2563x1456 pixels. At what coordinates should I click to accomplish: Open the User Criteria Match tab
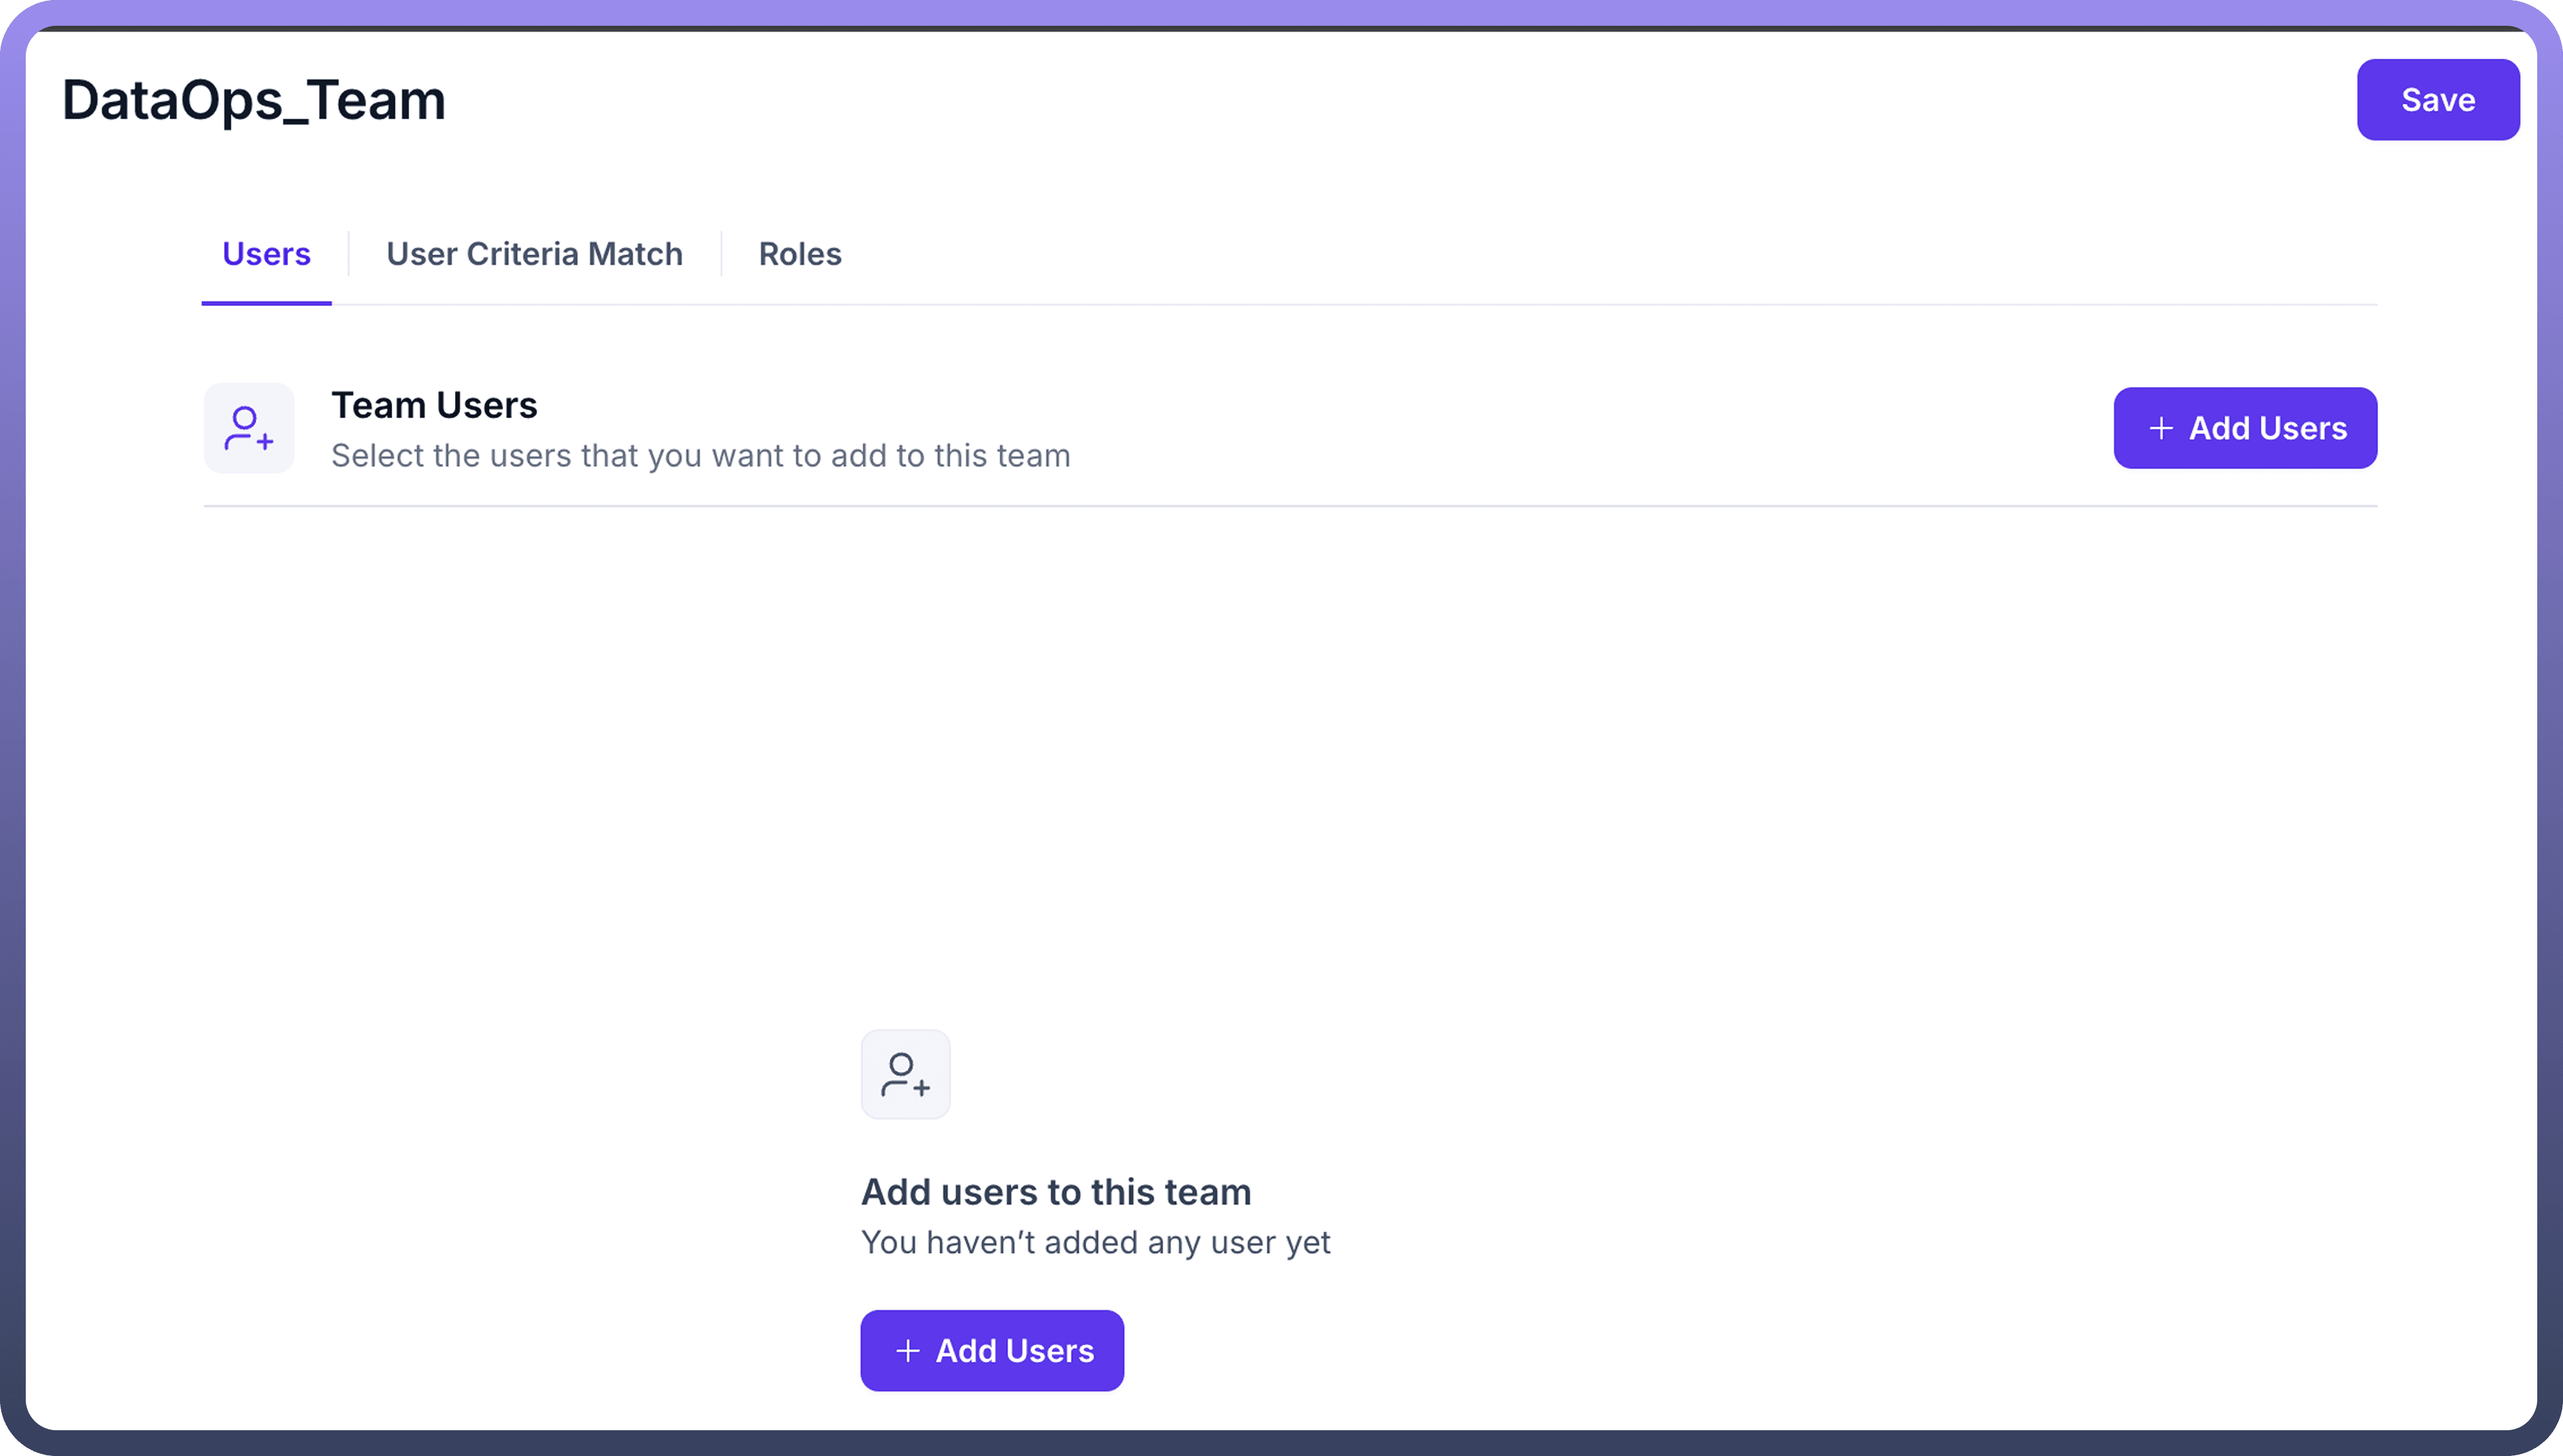point(534,254)
